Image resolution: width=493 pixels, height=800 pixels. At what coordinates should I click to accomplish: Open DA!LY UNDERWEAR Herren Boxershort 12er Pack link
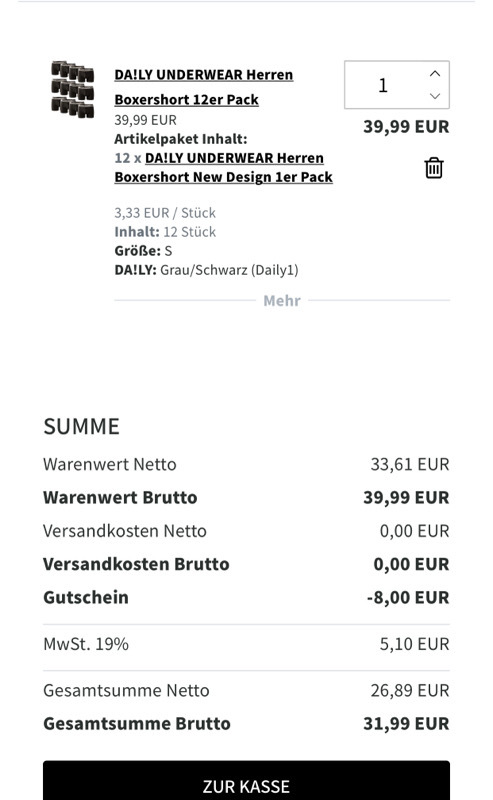(204, 87)
